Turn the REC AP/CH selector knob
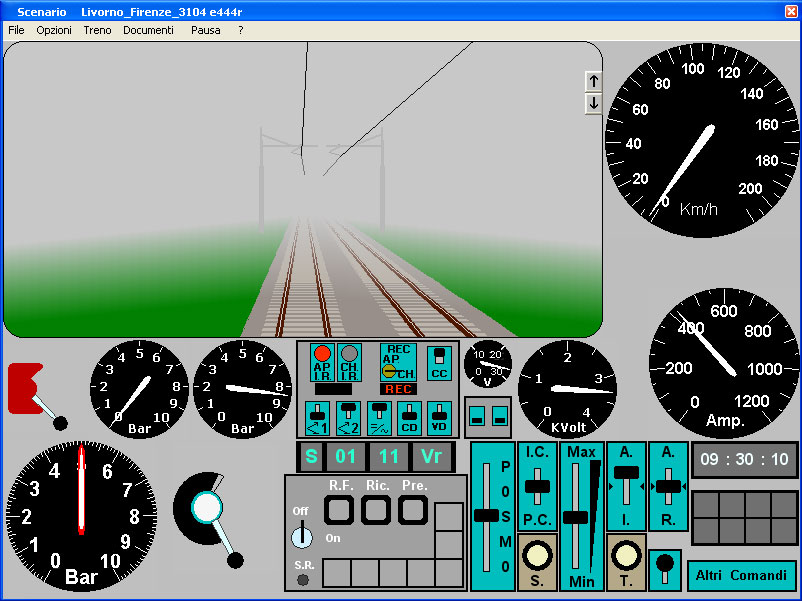 pos(389,371)
